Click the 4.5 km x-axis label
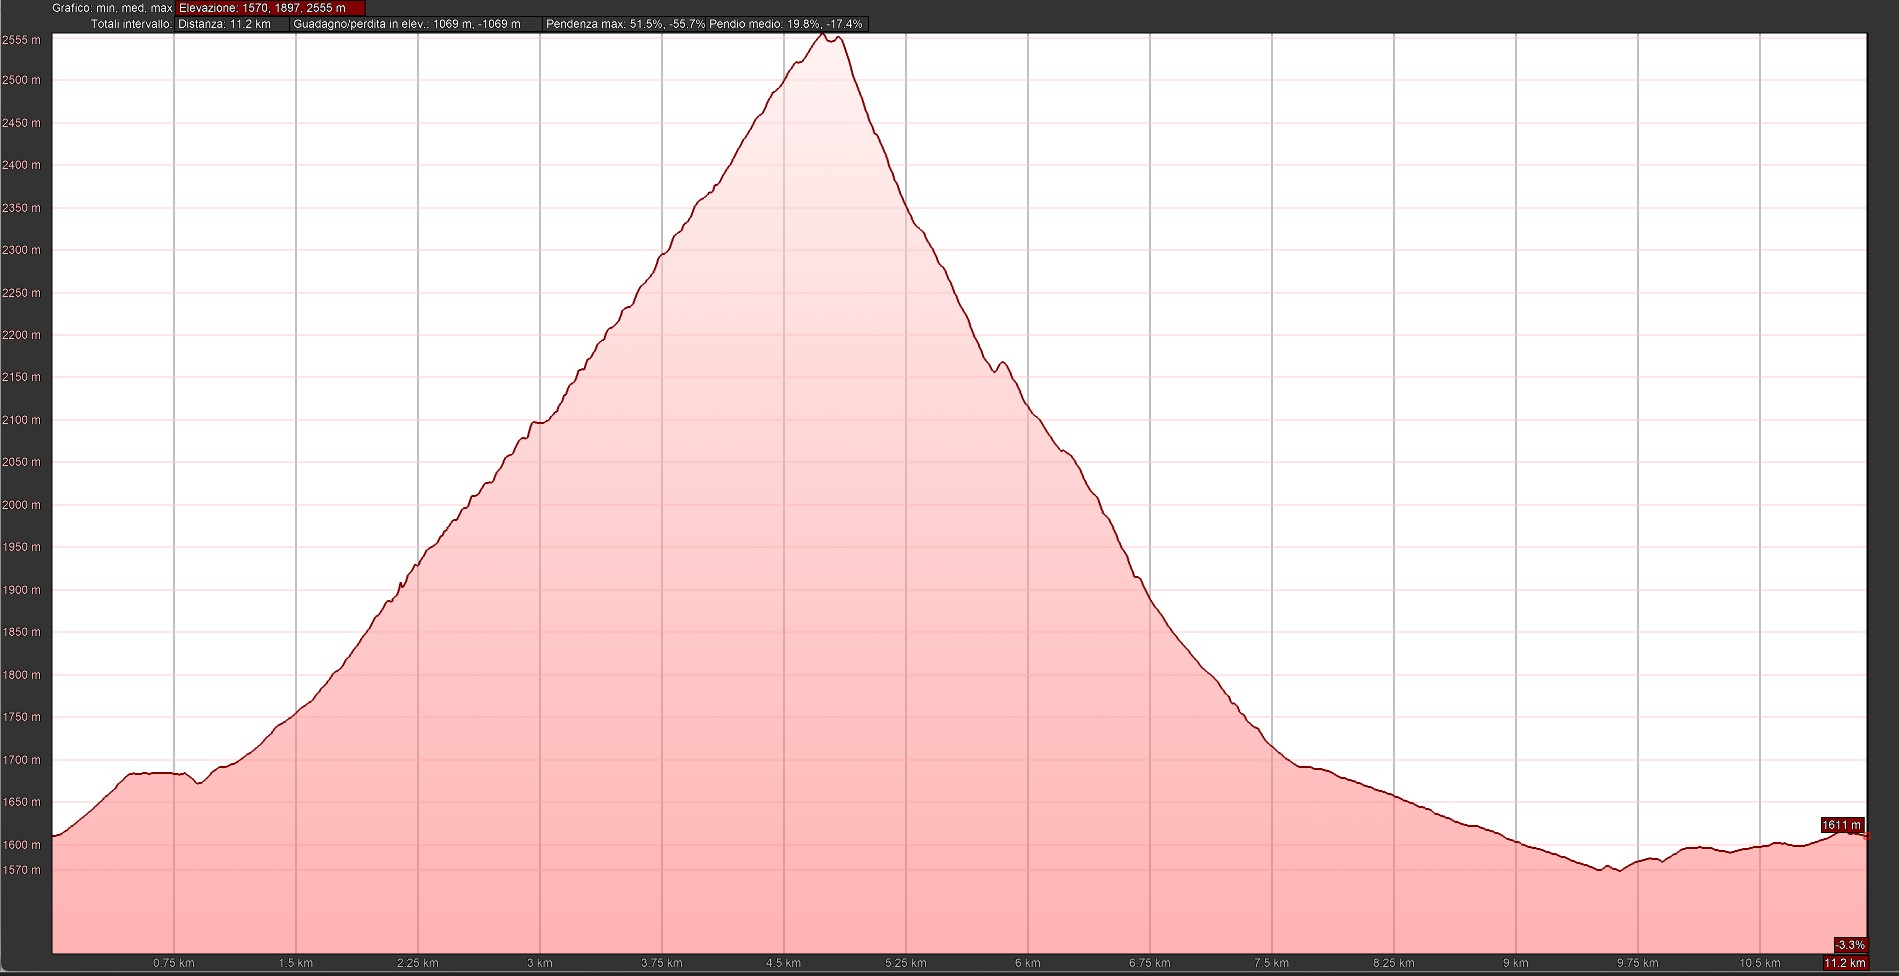1899x976 pixels. 784,964
